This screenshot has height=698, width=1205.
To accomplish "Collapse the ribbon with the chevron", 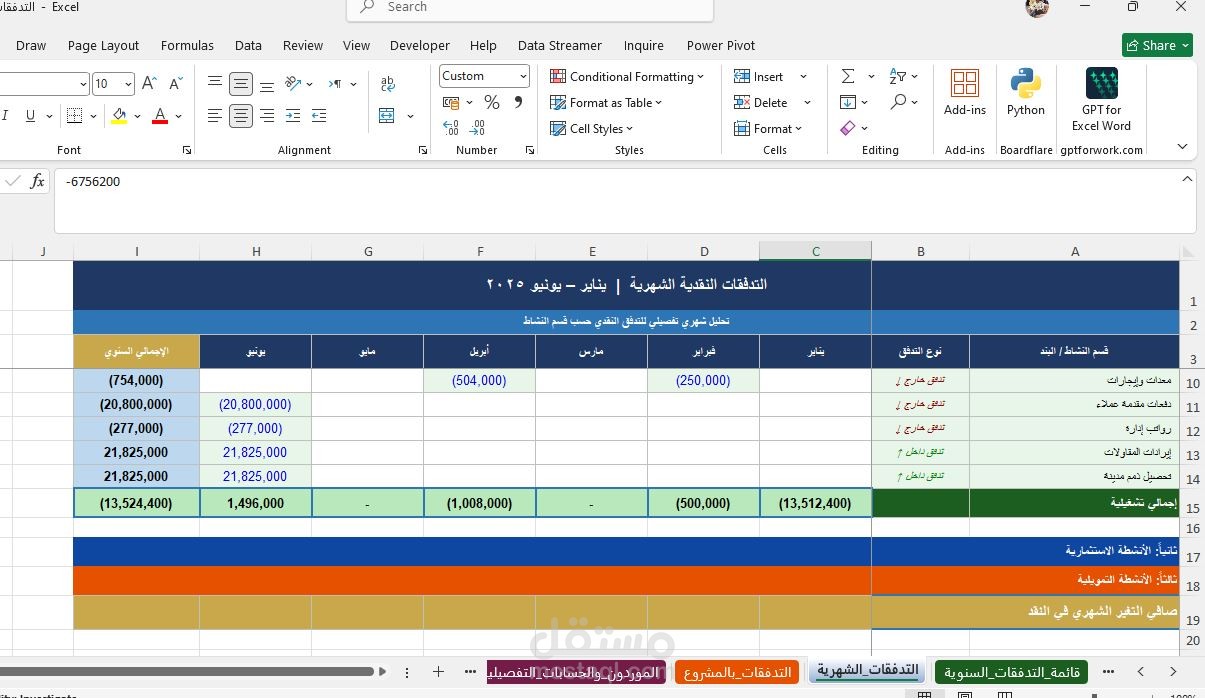I will point(1182,147).
